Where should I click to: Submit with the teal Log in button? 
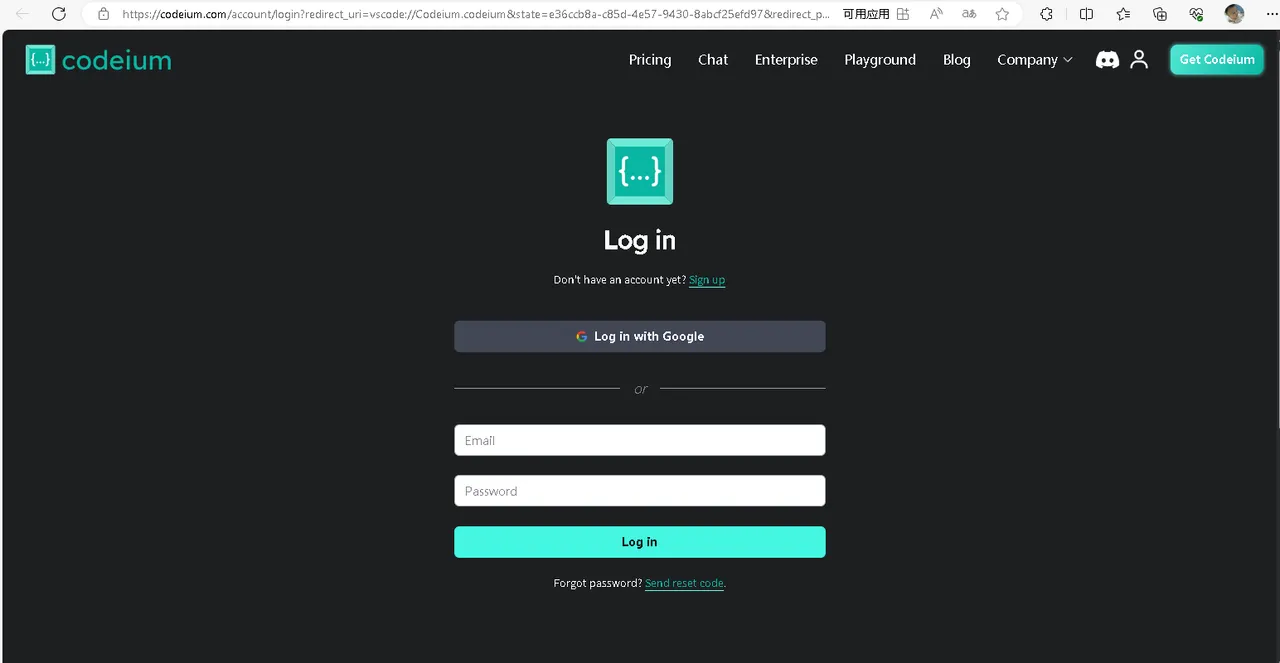coord(640,542)
